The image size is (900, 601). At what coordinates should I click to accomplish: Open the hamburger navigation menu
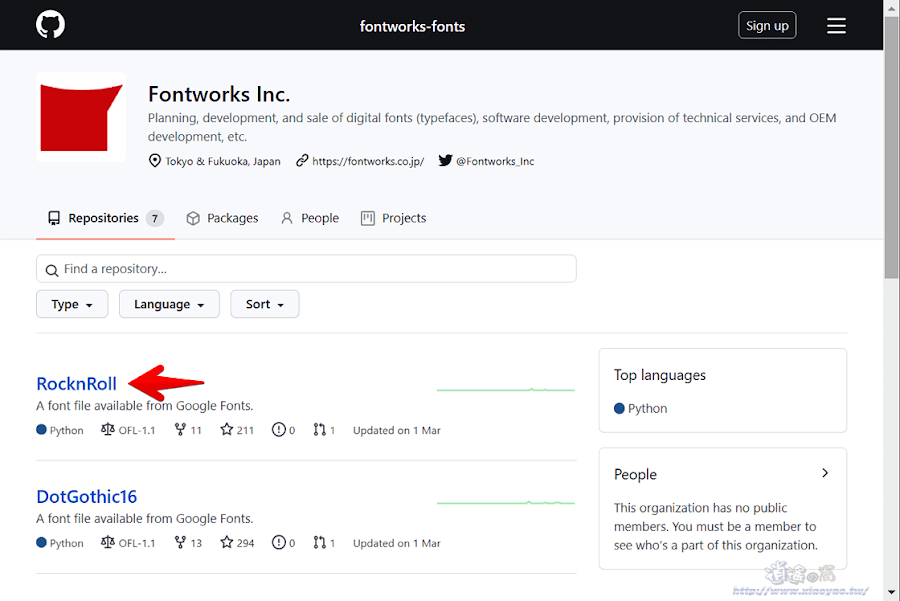pos(836,26)
